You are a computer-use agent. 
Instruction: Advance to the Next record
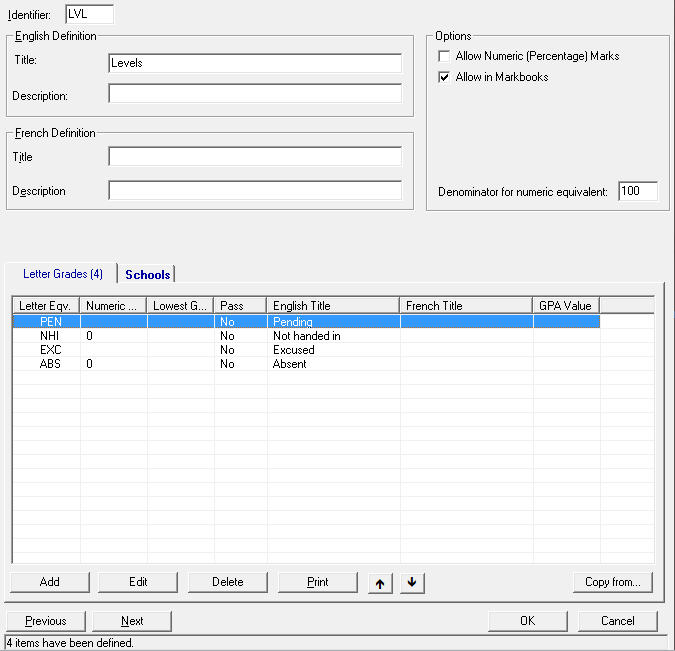pos(132,621)
